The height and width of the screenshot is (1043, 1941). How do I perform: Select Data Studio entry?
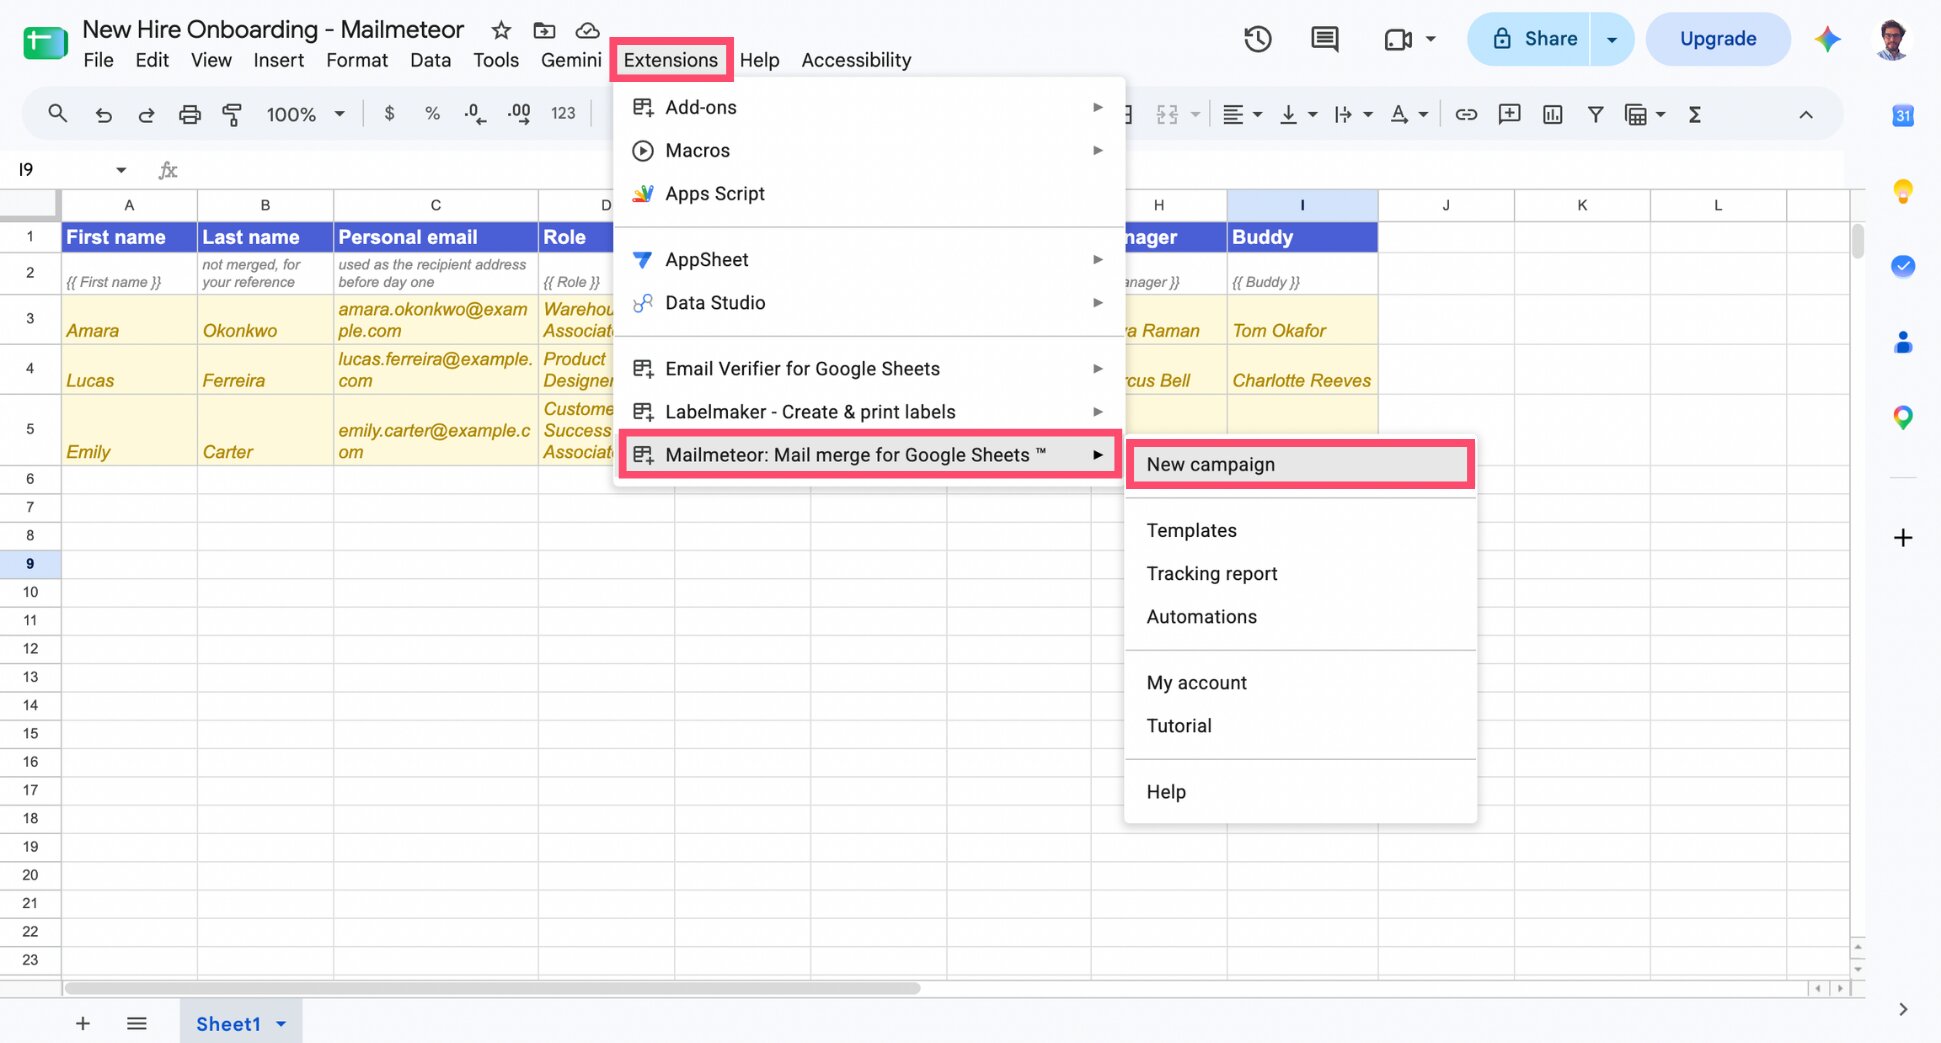click(x=868, y=302)
